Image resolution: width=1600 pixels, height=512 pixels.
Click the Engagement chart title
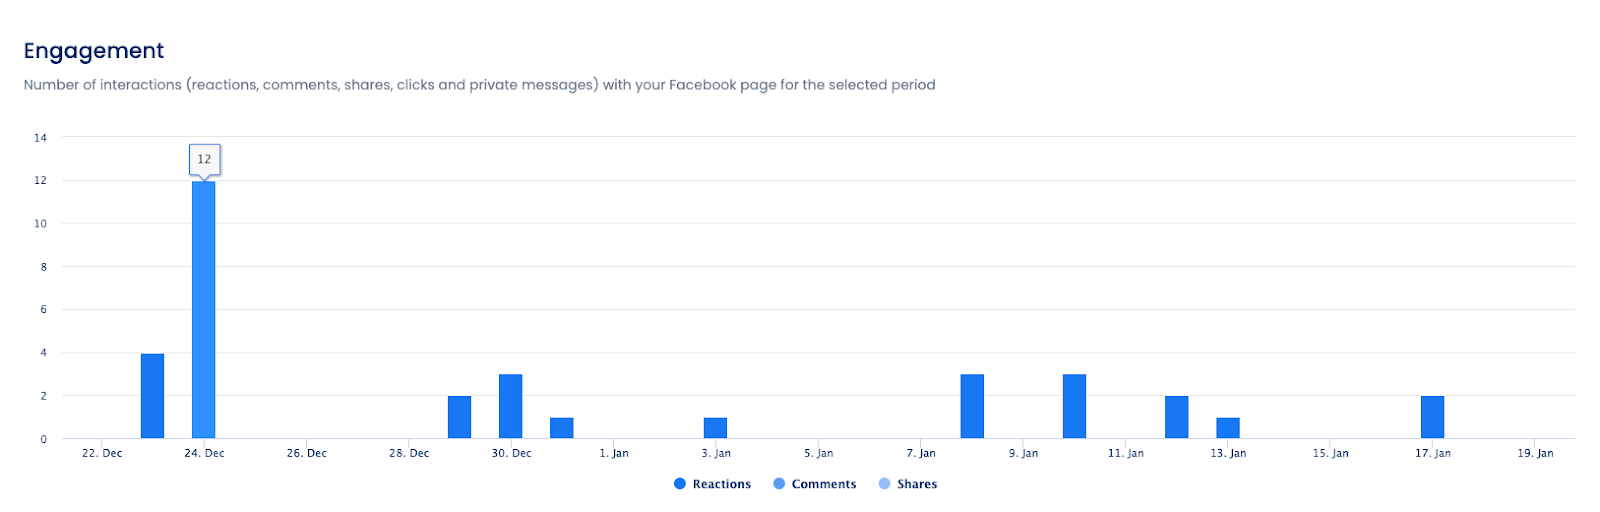click(x=94, y=51)
